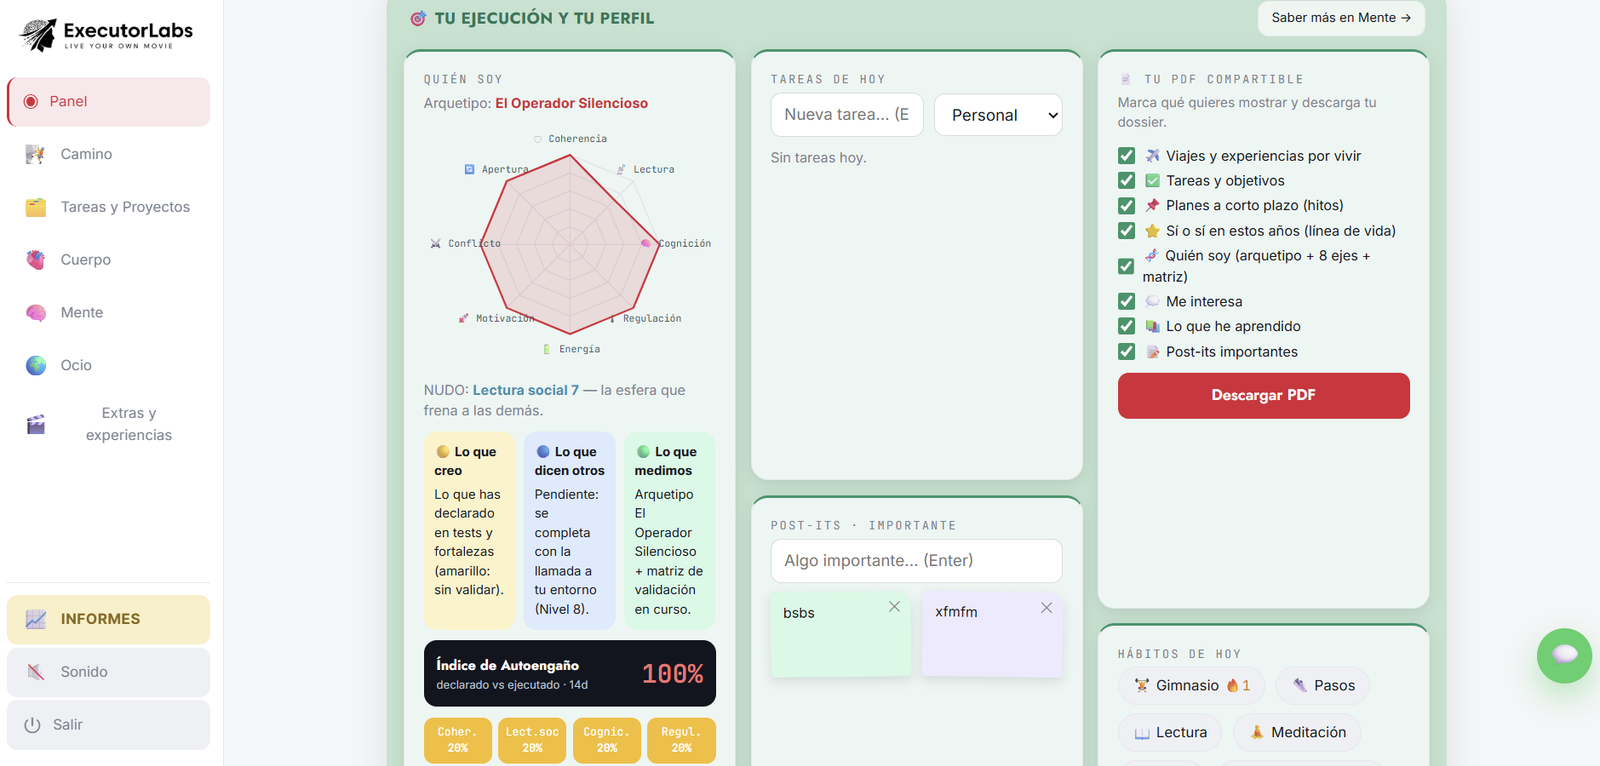Image resolution: width=1600 pixels, height=766 pixels.
Task: Click the Lectura book icon in habits
Action: 1142,733
